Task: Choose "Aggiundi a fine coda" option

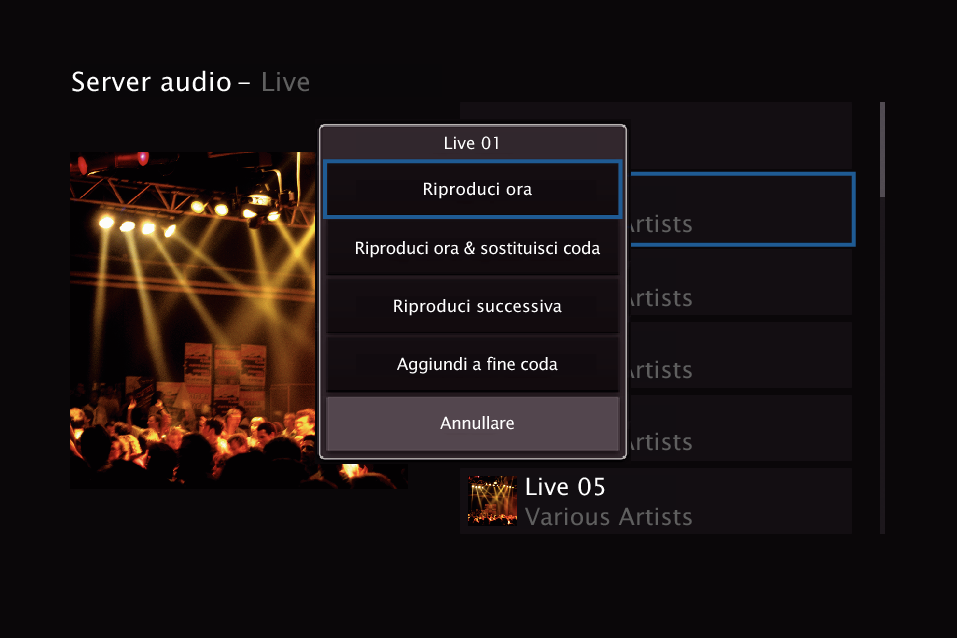Action: [x=472, y=364]
